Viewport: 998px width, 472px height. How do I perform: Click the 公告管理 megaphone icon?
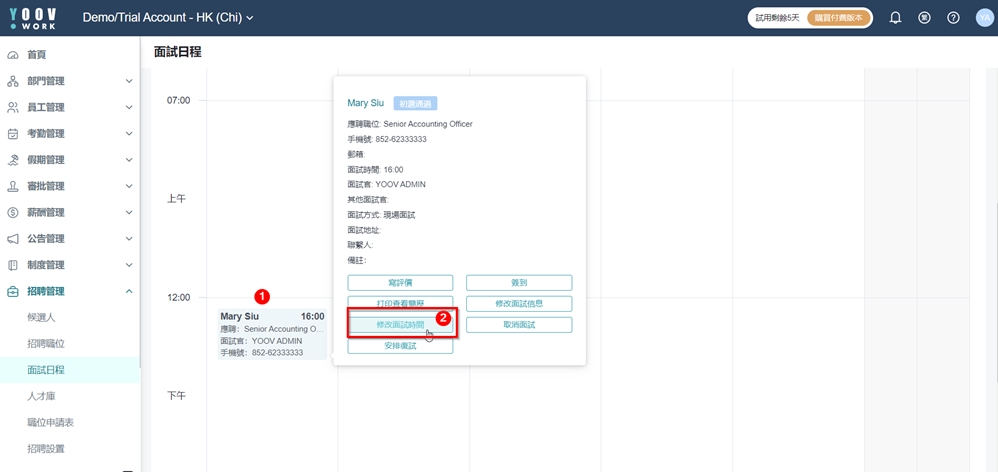pos(13,239)
